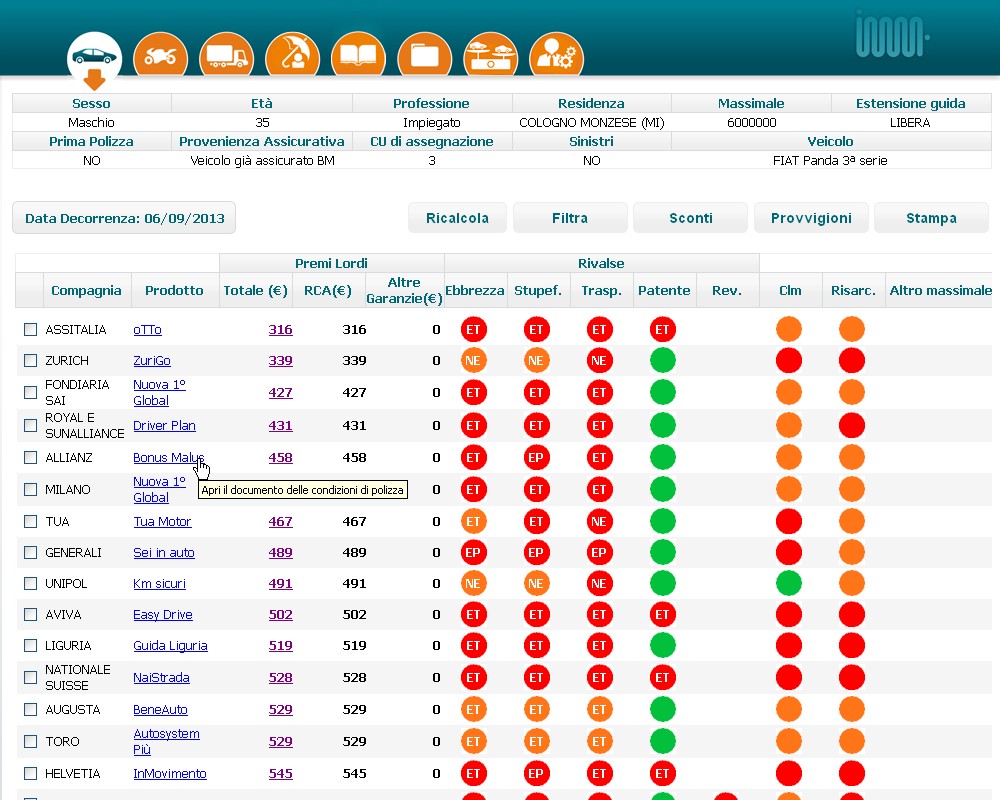Screen dimensions: 1000x800
Task: Click ZURICH Patente green circle
Action: click(663, 360)
